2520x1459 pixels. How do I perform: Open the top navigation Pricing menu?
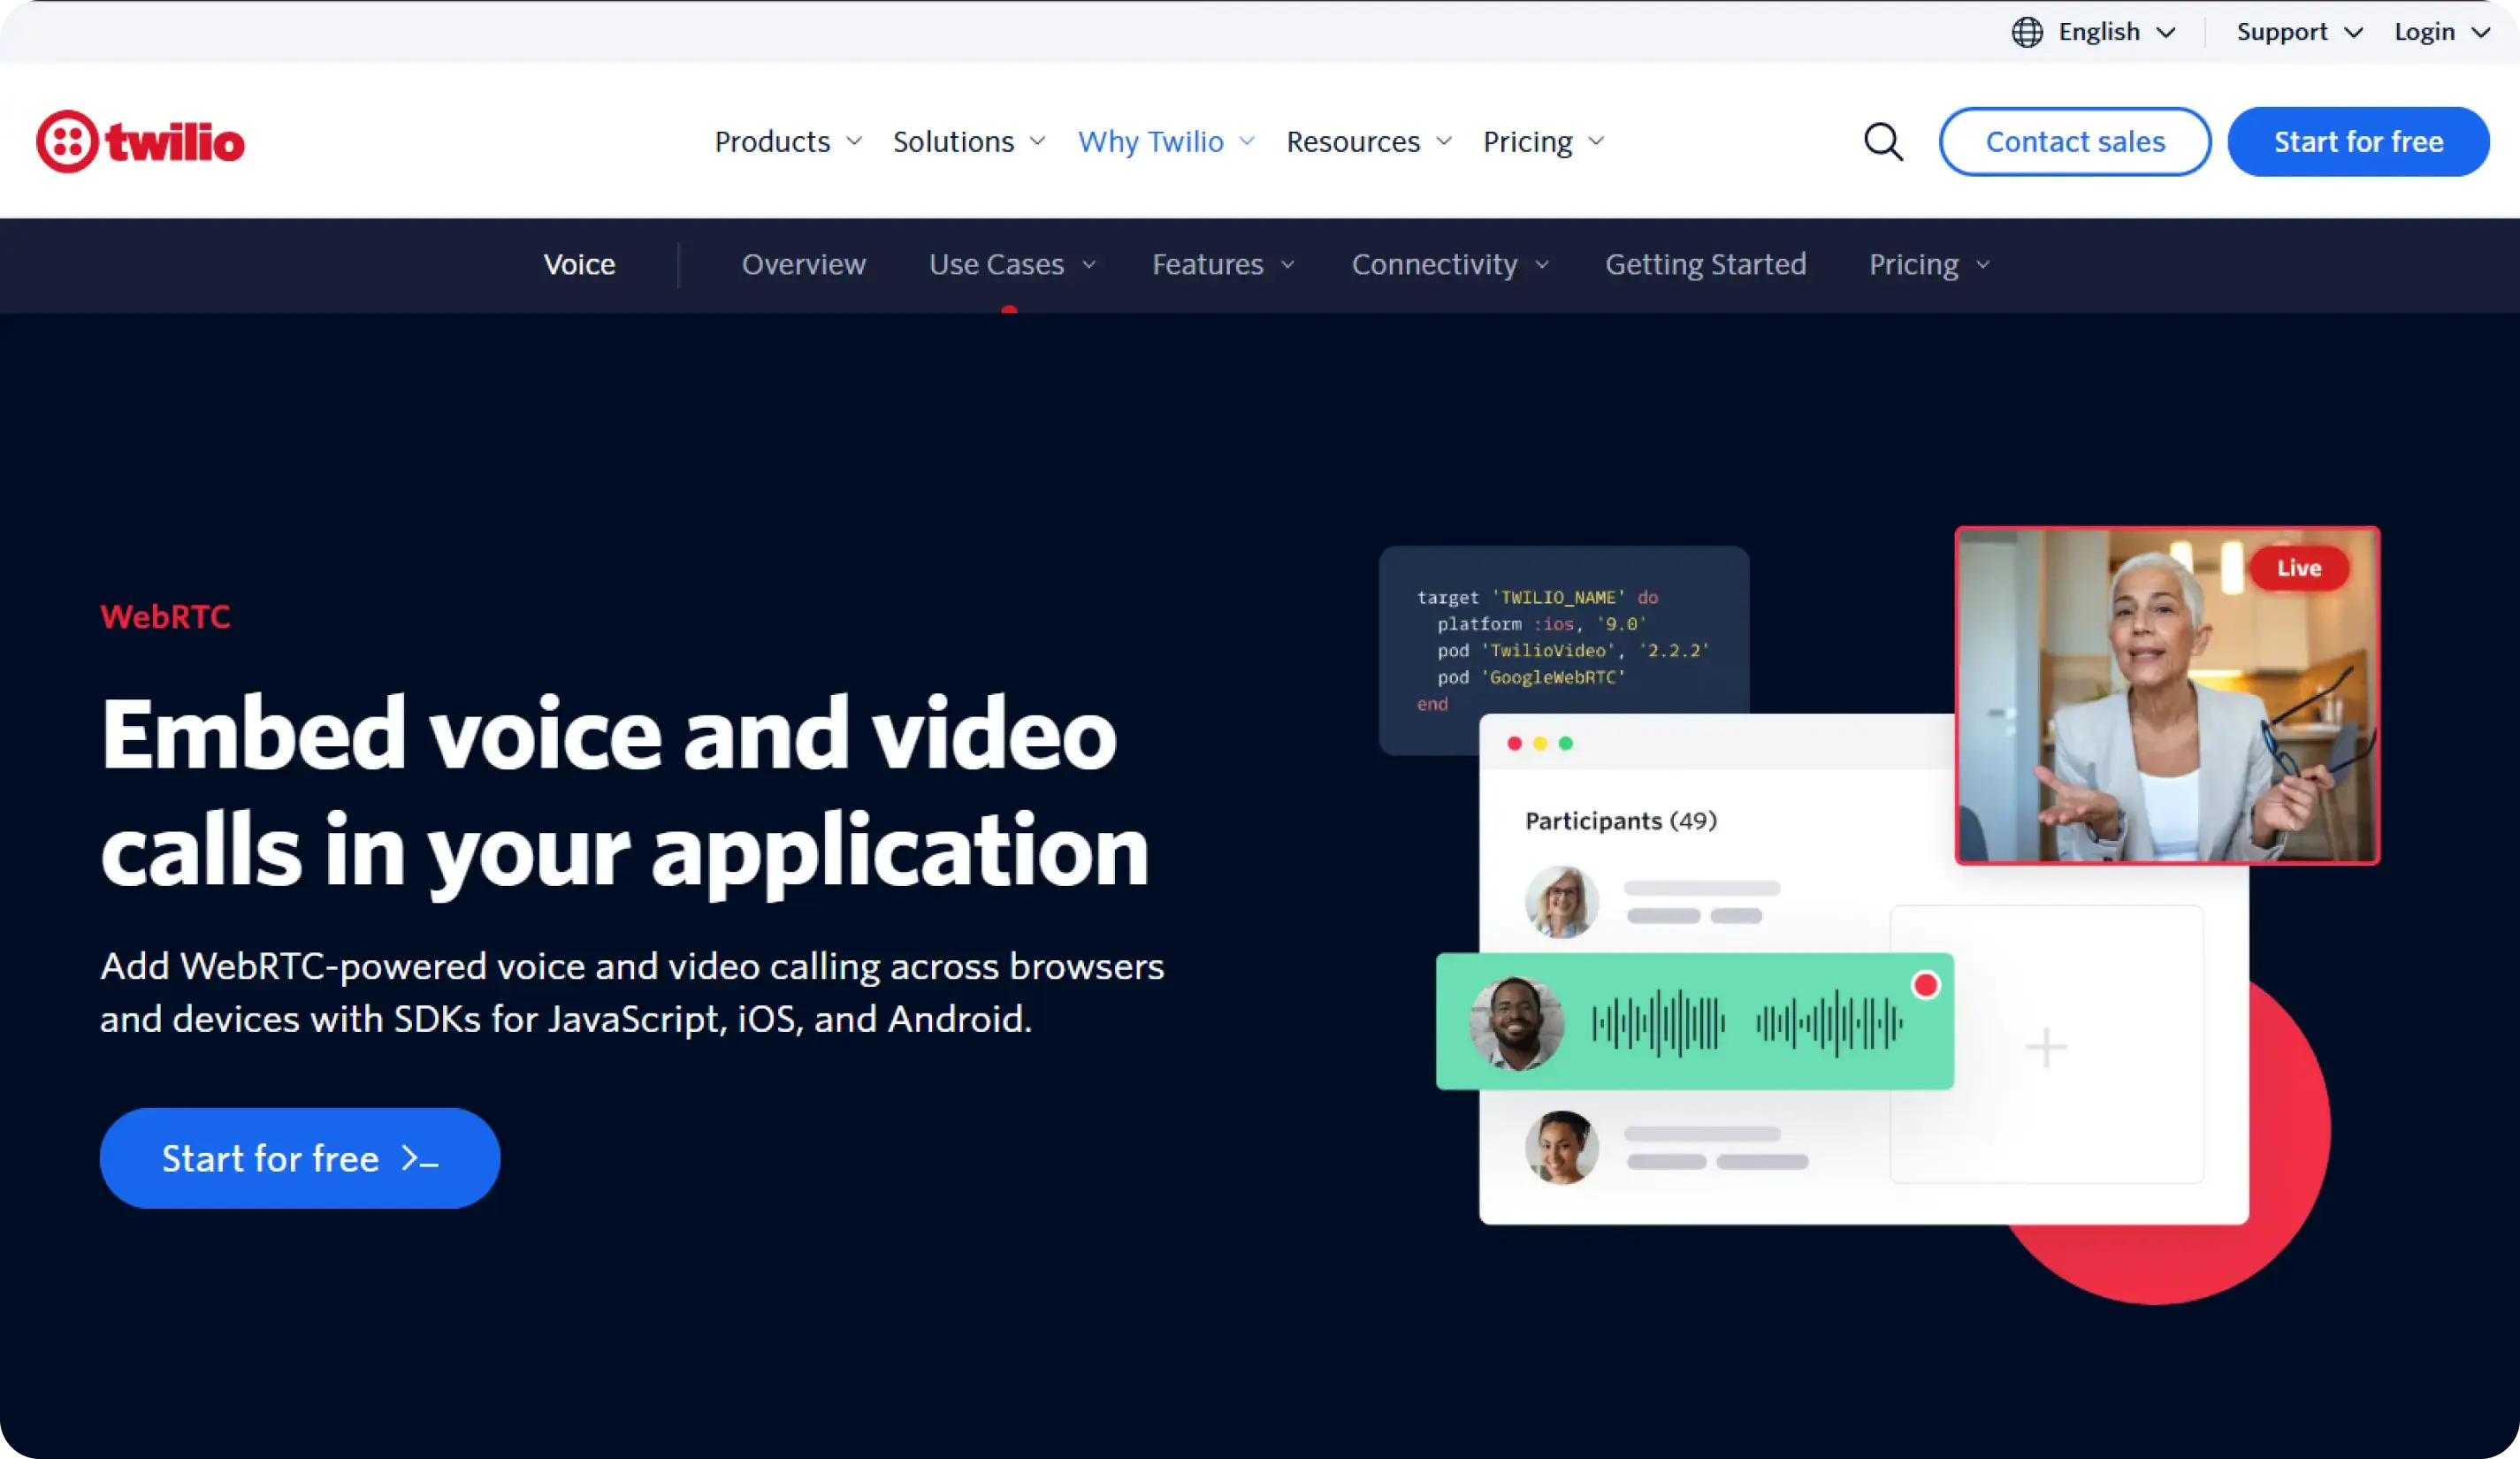[1543, 142]
